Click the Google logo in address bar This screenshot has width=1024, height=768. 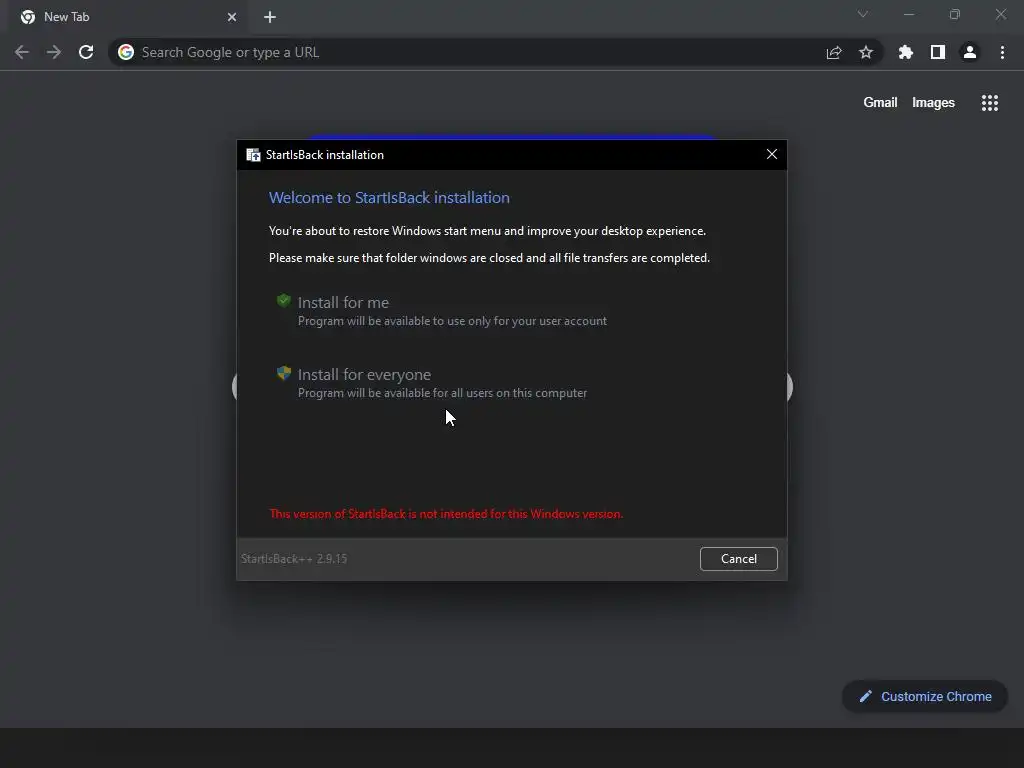point(126,52)
